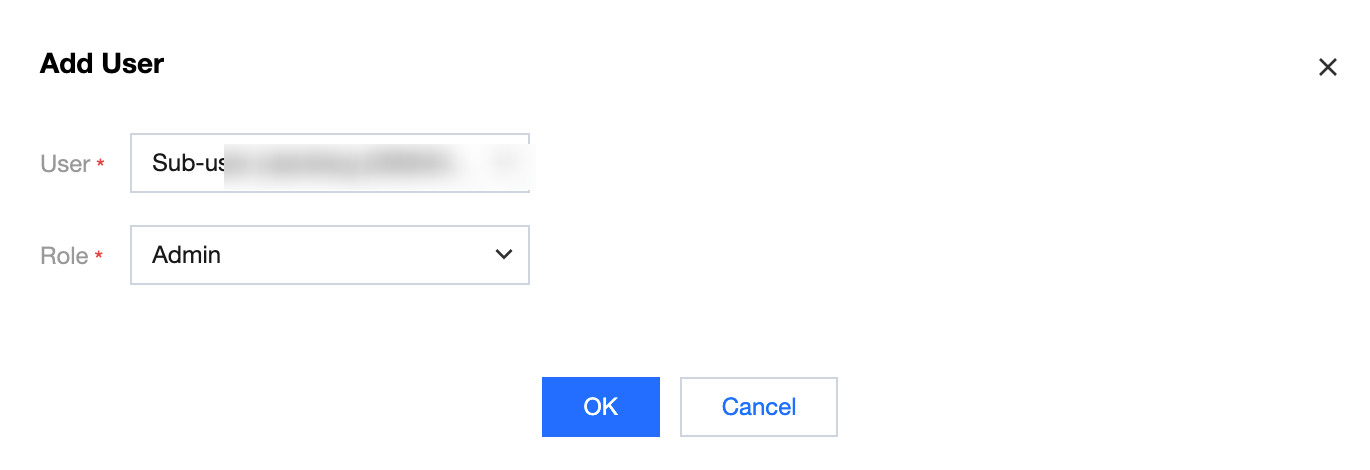Image resolution: width=1370 pixels, height=470 pixels.
Task: Close the Add User dialog
Action: coord(1327,67)
